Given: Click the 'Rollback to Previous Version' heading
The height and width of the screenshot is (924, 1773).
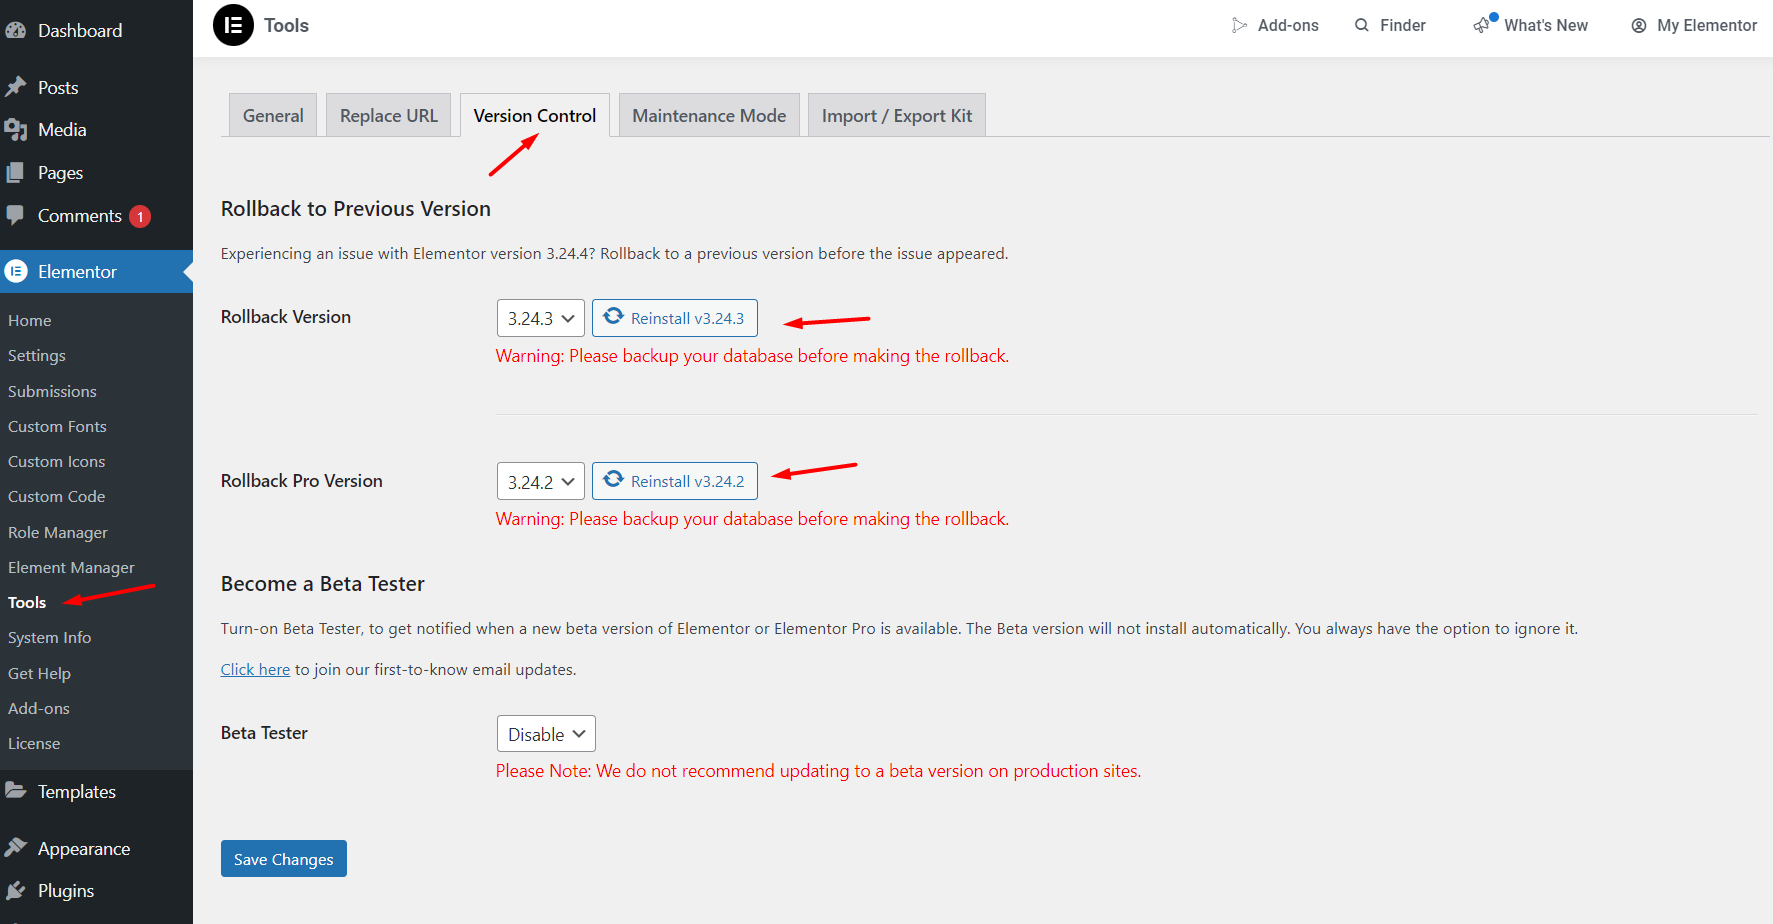Looking at the screenshot, I should click(x=356, y=208).
